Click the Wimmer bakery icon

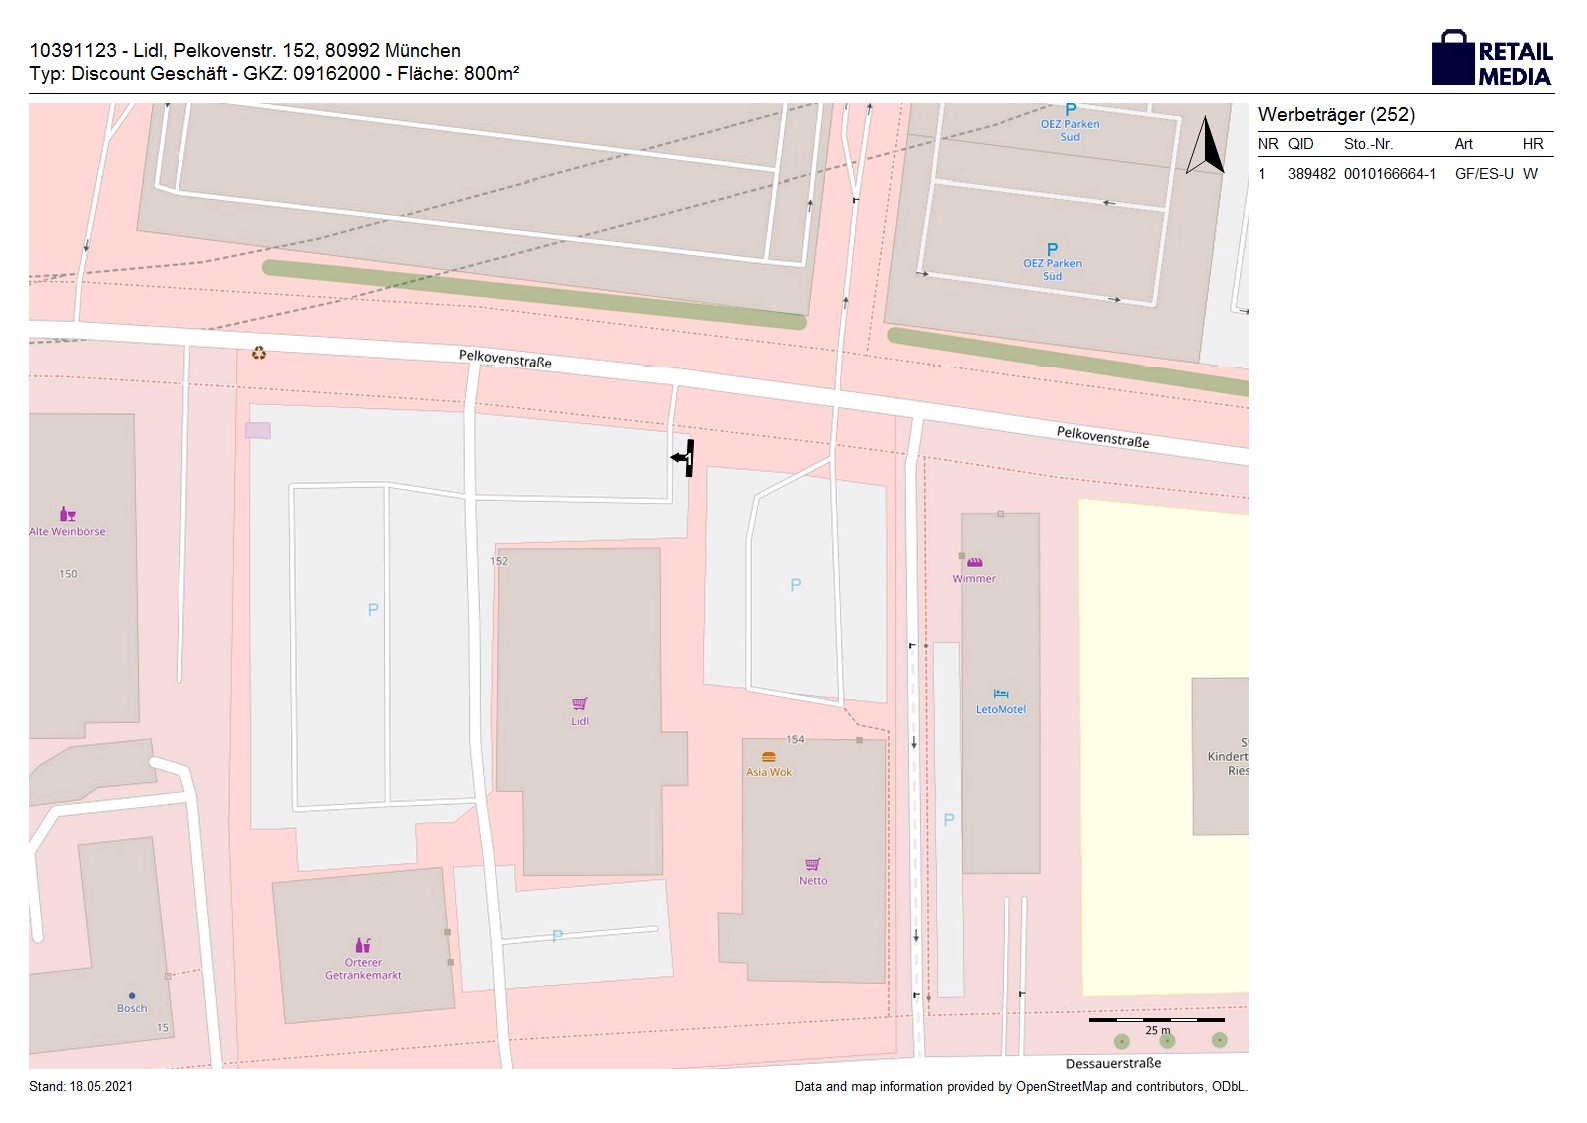pyautogui.click(x=974, y=563)
